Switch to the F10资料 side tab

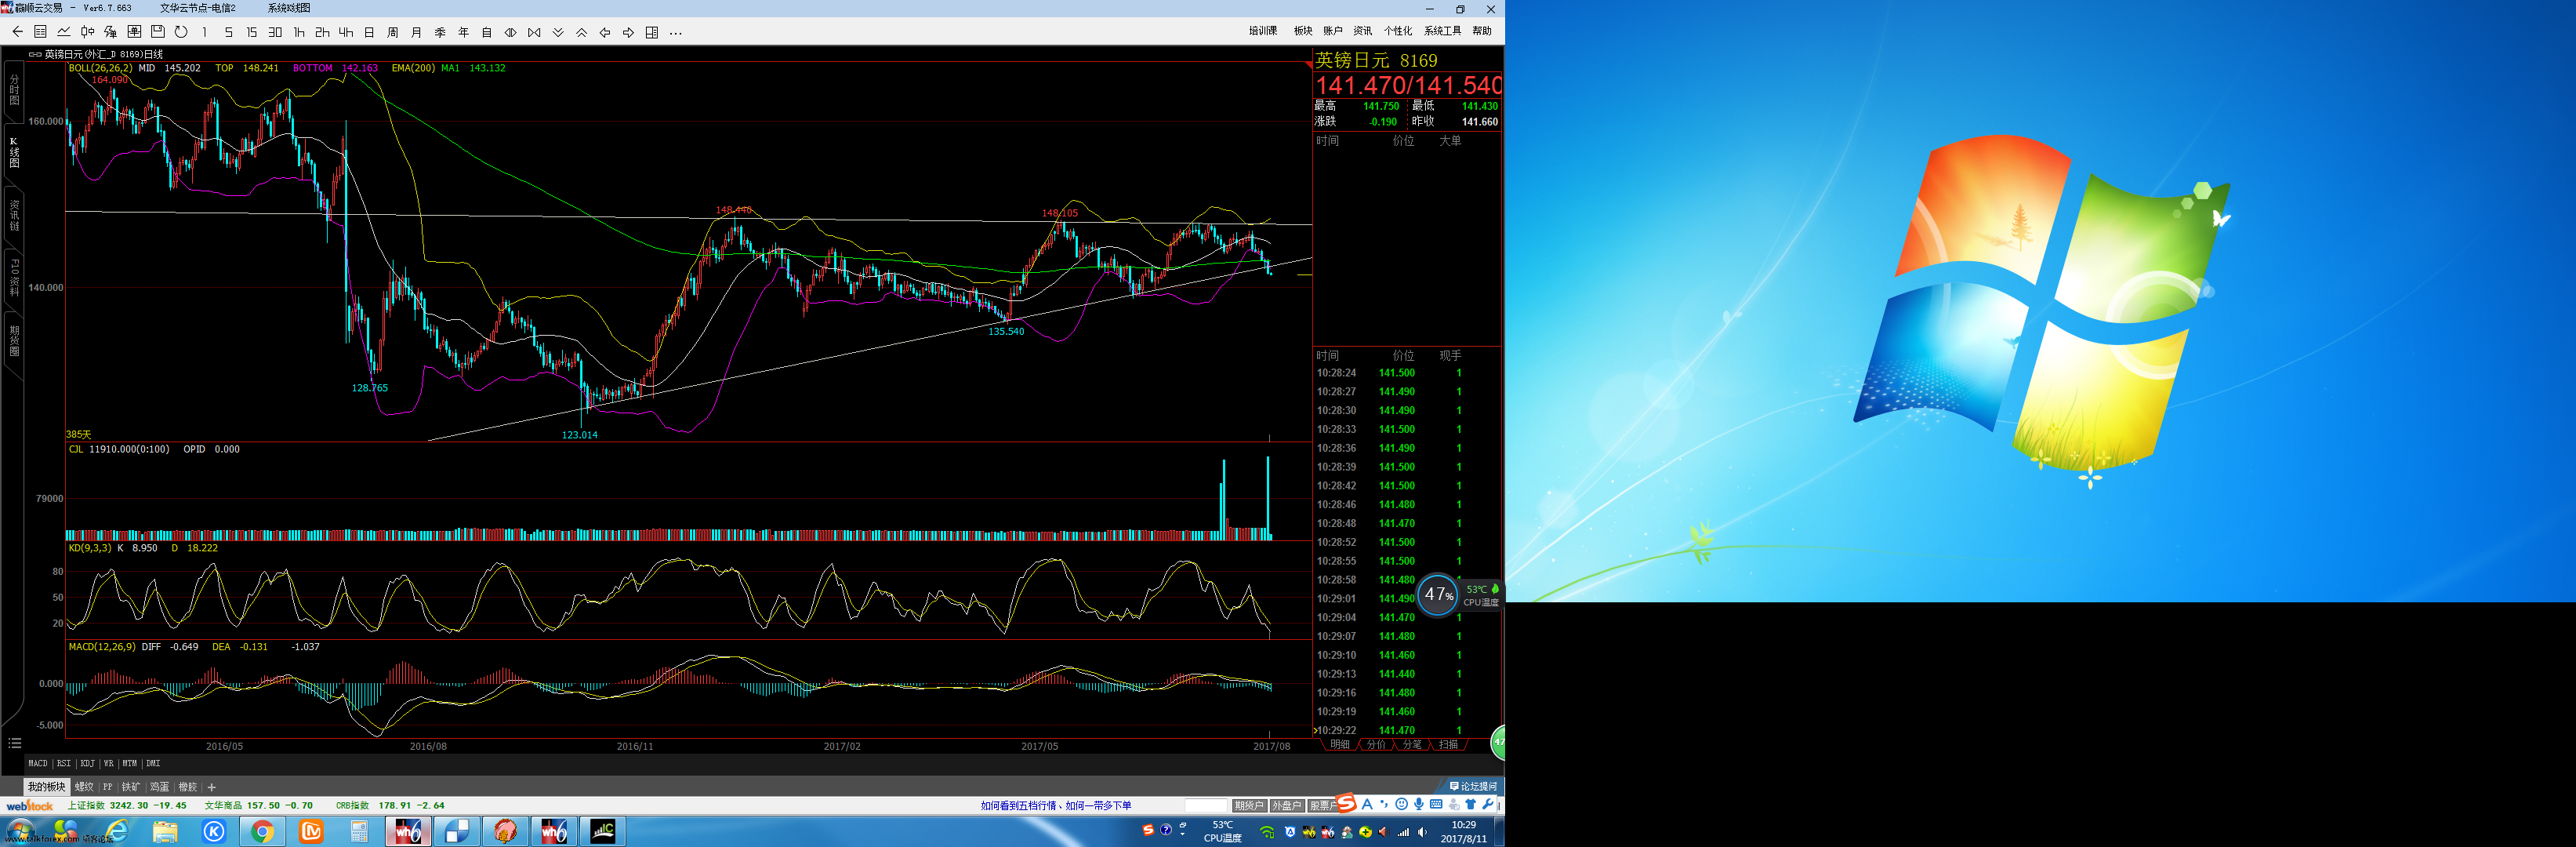click(14, 278)
